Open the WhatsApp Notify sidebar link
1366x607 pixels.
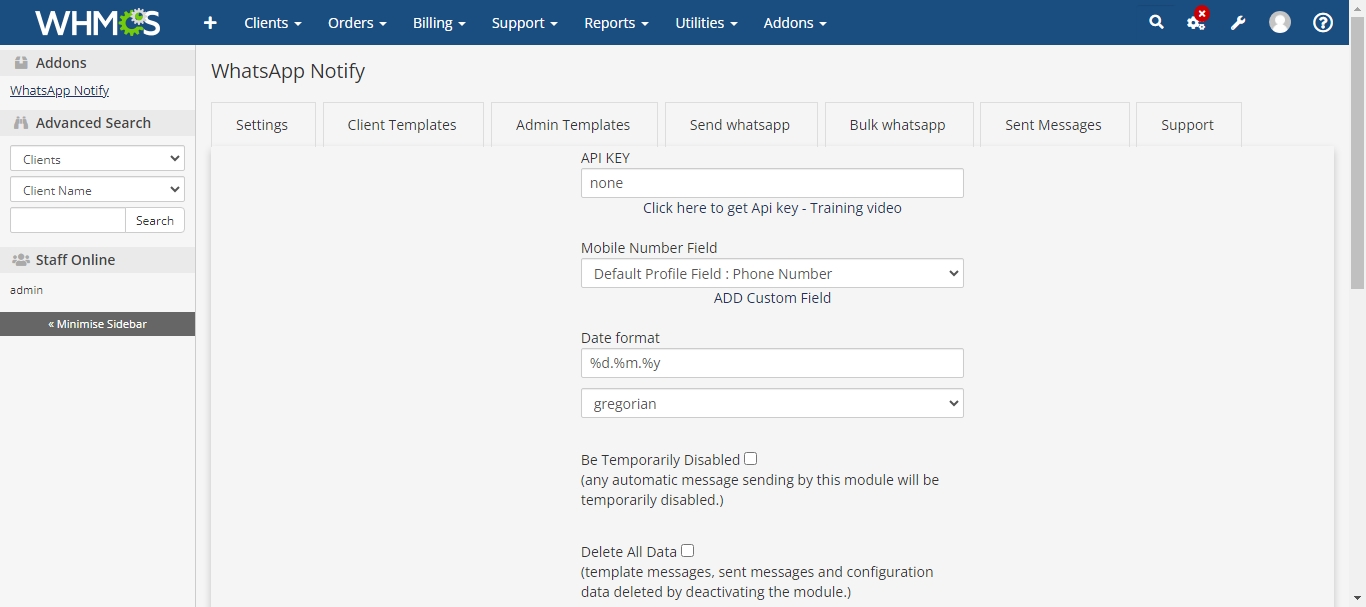point(60,90)
